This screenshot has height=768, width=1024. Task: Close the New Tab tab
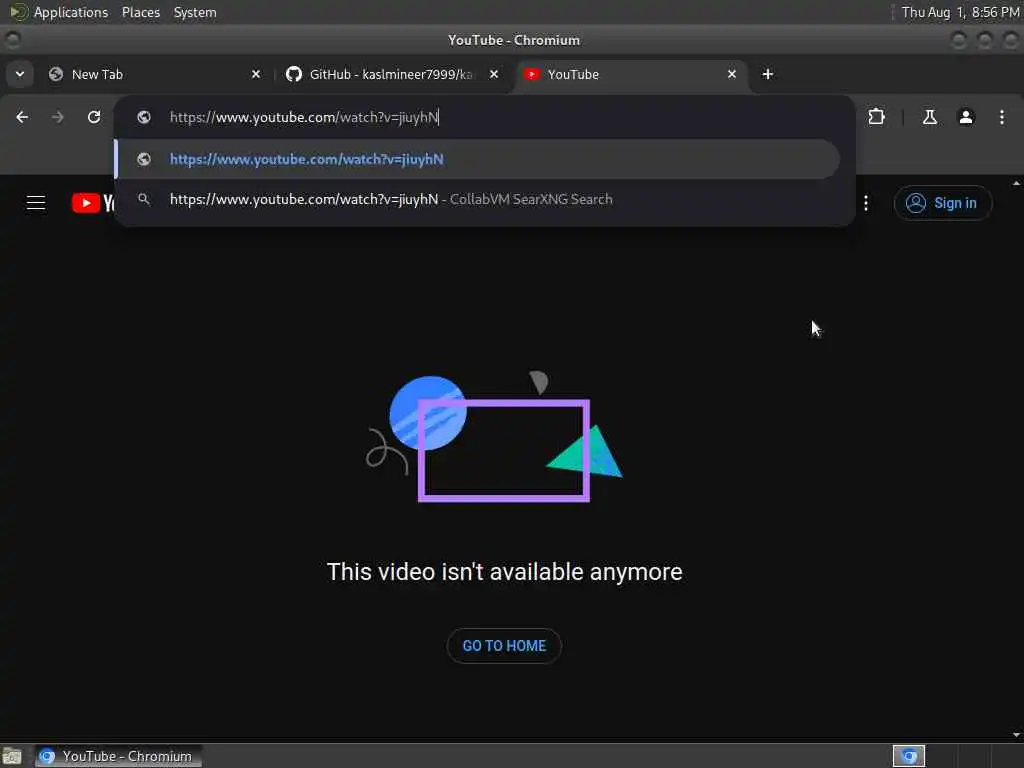click(x=256, y=74)
